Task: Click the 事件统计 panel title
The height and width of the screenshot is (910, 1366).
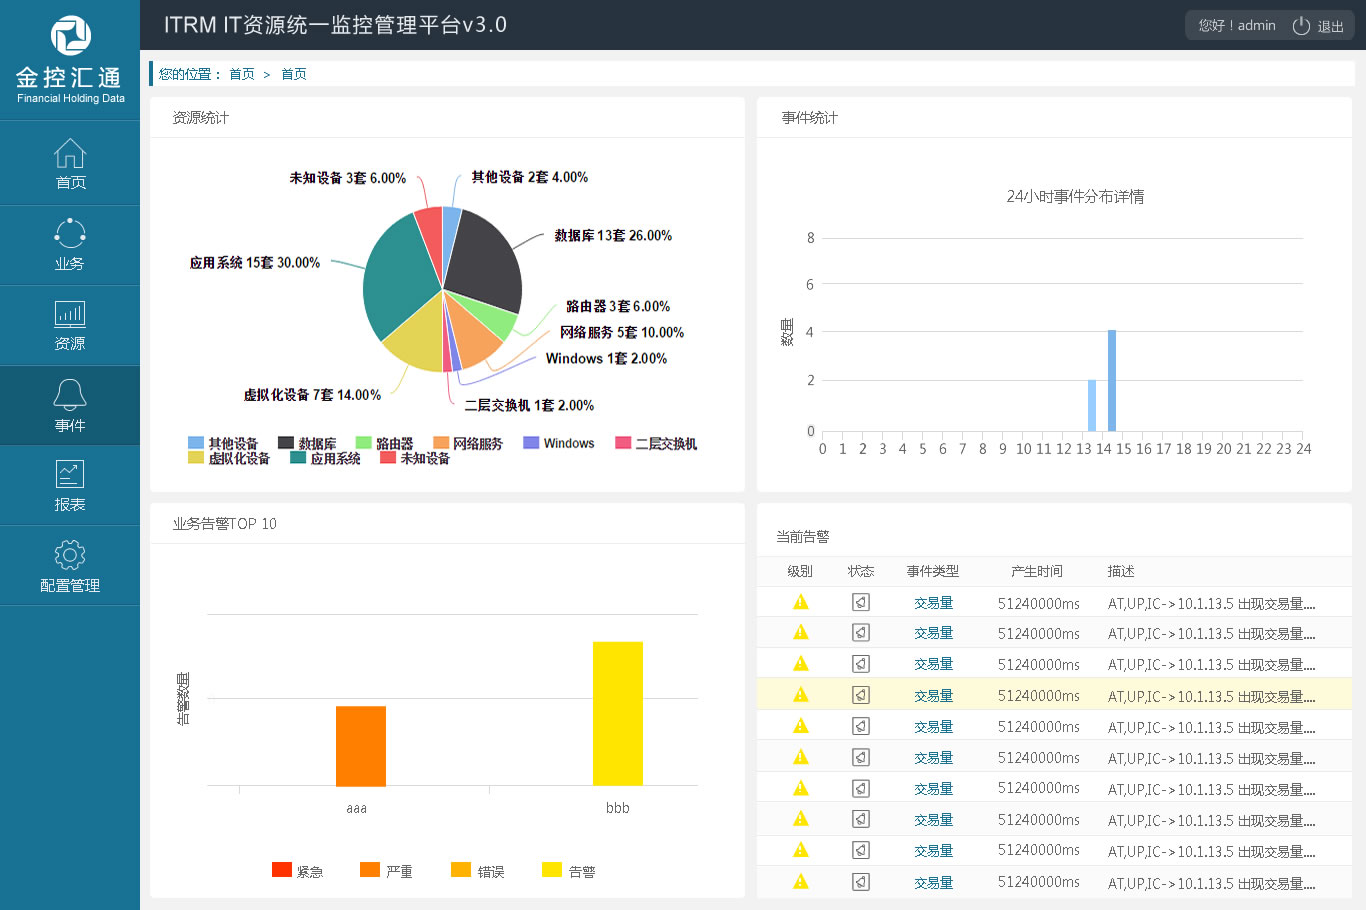Action: tap(810, 118)
